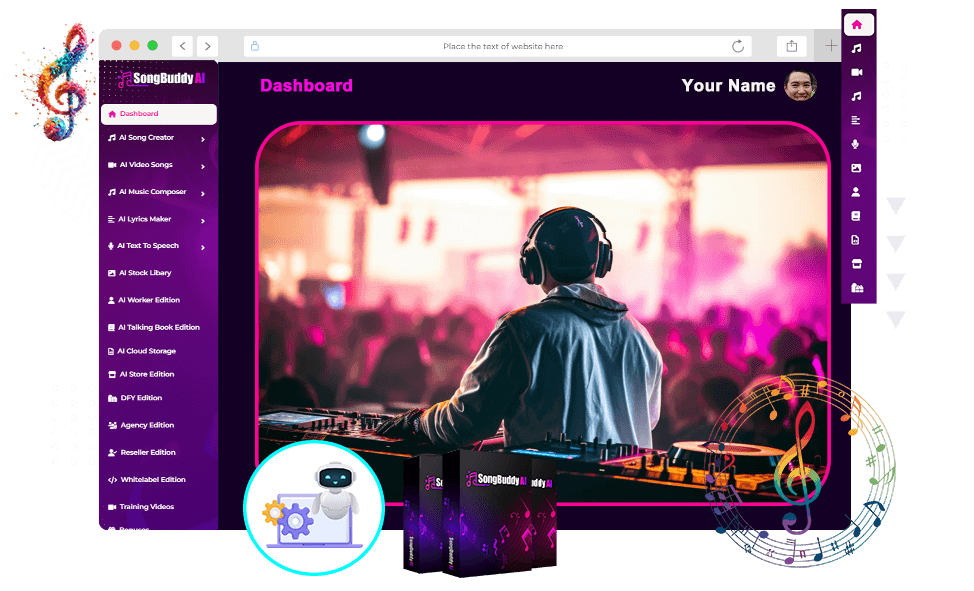The height and width of the screenshot is (591, 974).
Task: Click the SongBuddy AI logo in sidebar
Action: coord(159,79)
